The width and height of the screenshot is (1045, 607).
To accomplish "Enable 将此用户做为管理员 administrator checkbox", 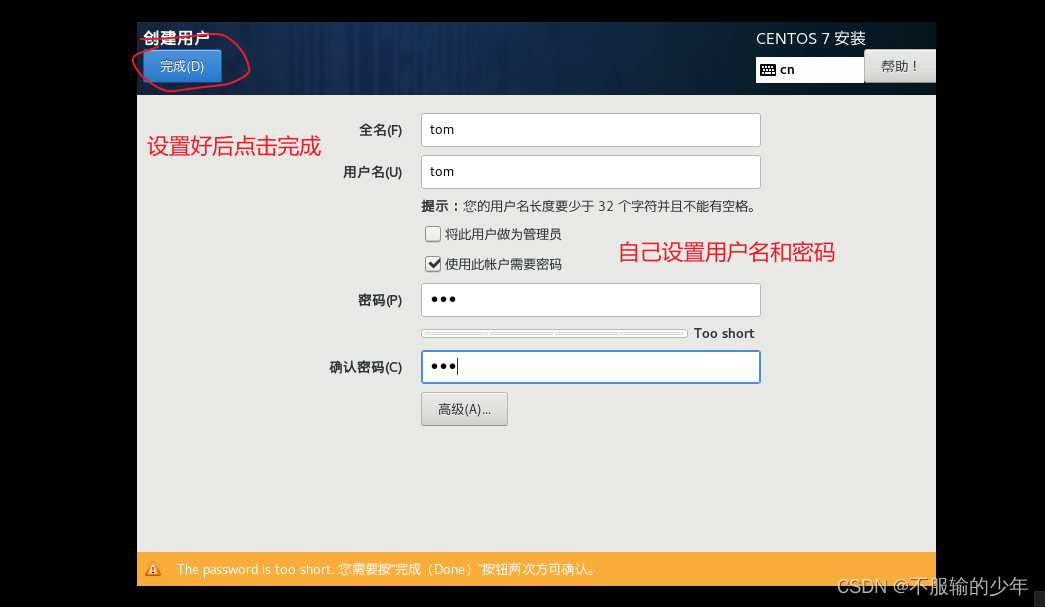I will [x=433, y=234].
